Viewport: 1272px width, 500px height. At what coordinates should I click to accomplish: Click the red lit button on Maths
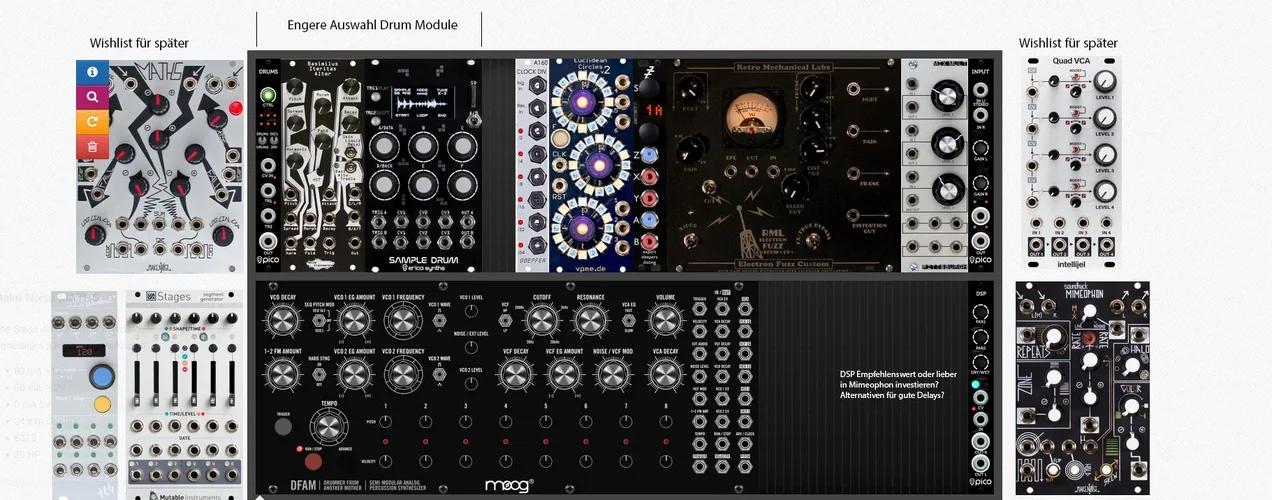click(x=235, y=108)
